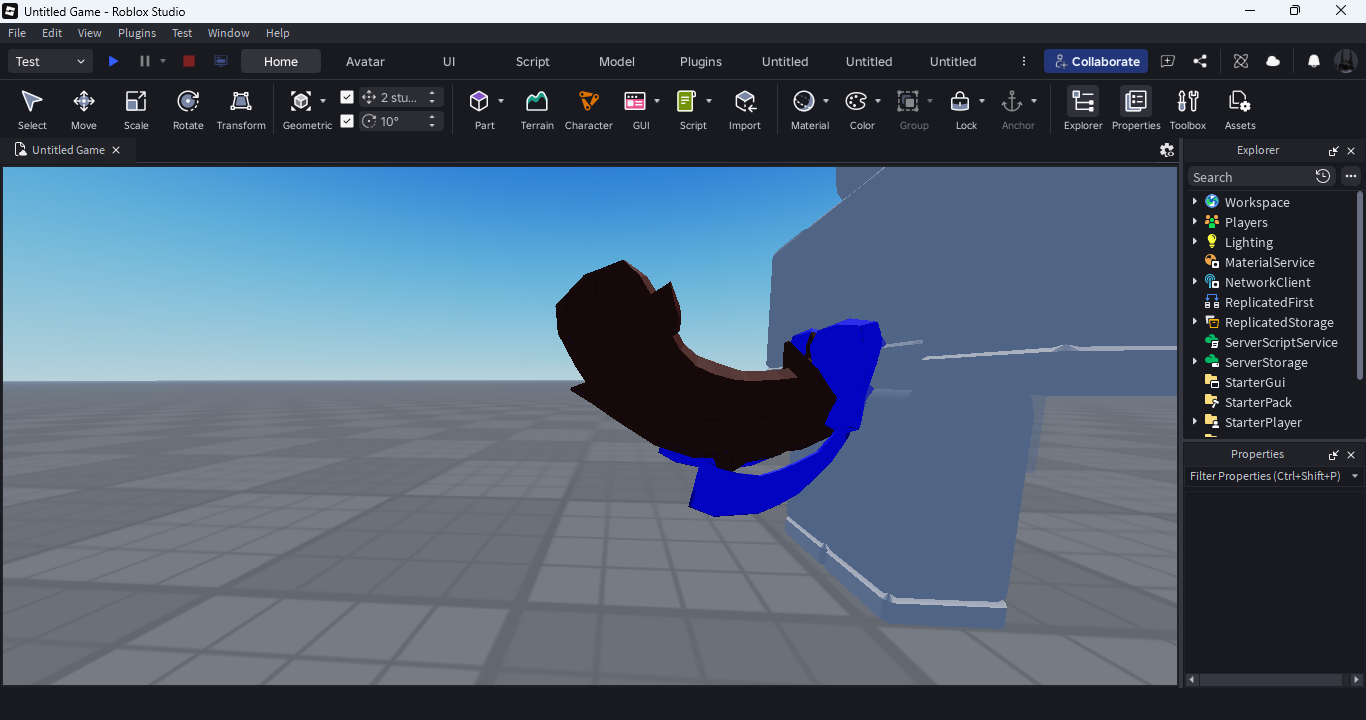Toggle the rotation snapping 10° checkbox
This screenshot has height=720, width=1366.
pyautogui.click(x=347, y=121)
